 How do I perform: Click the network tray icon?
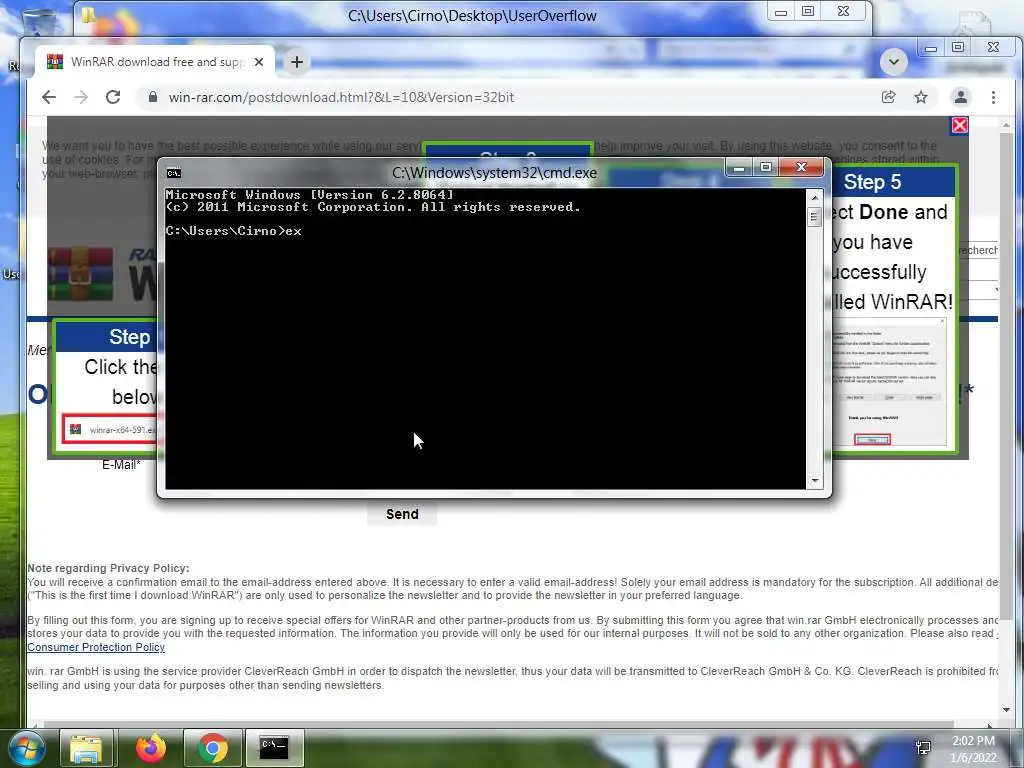click(x=923, y=748)
